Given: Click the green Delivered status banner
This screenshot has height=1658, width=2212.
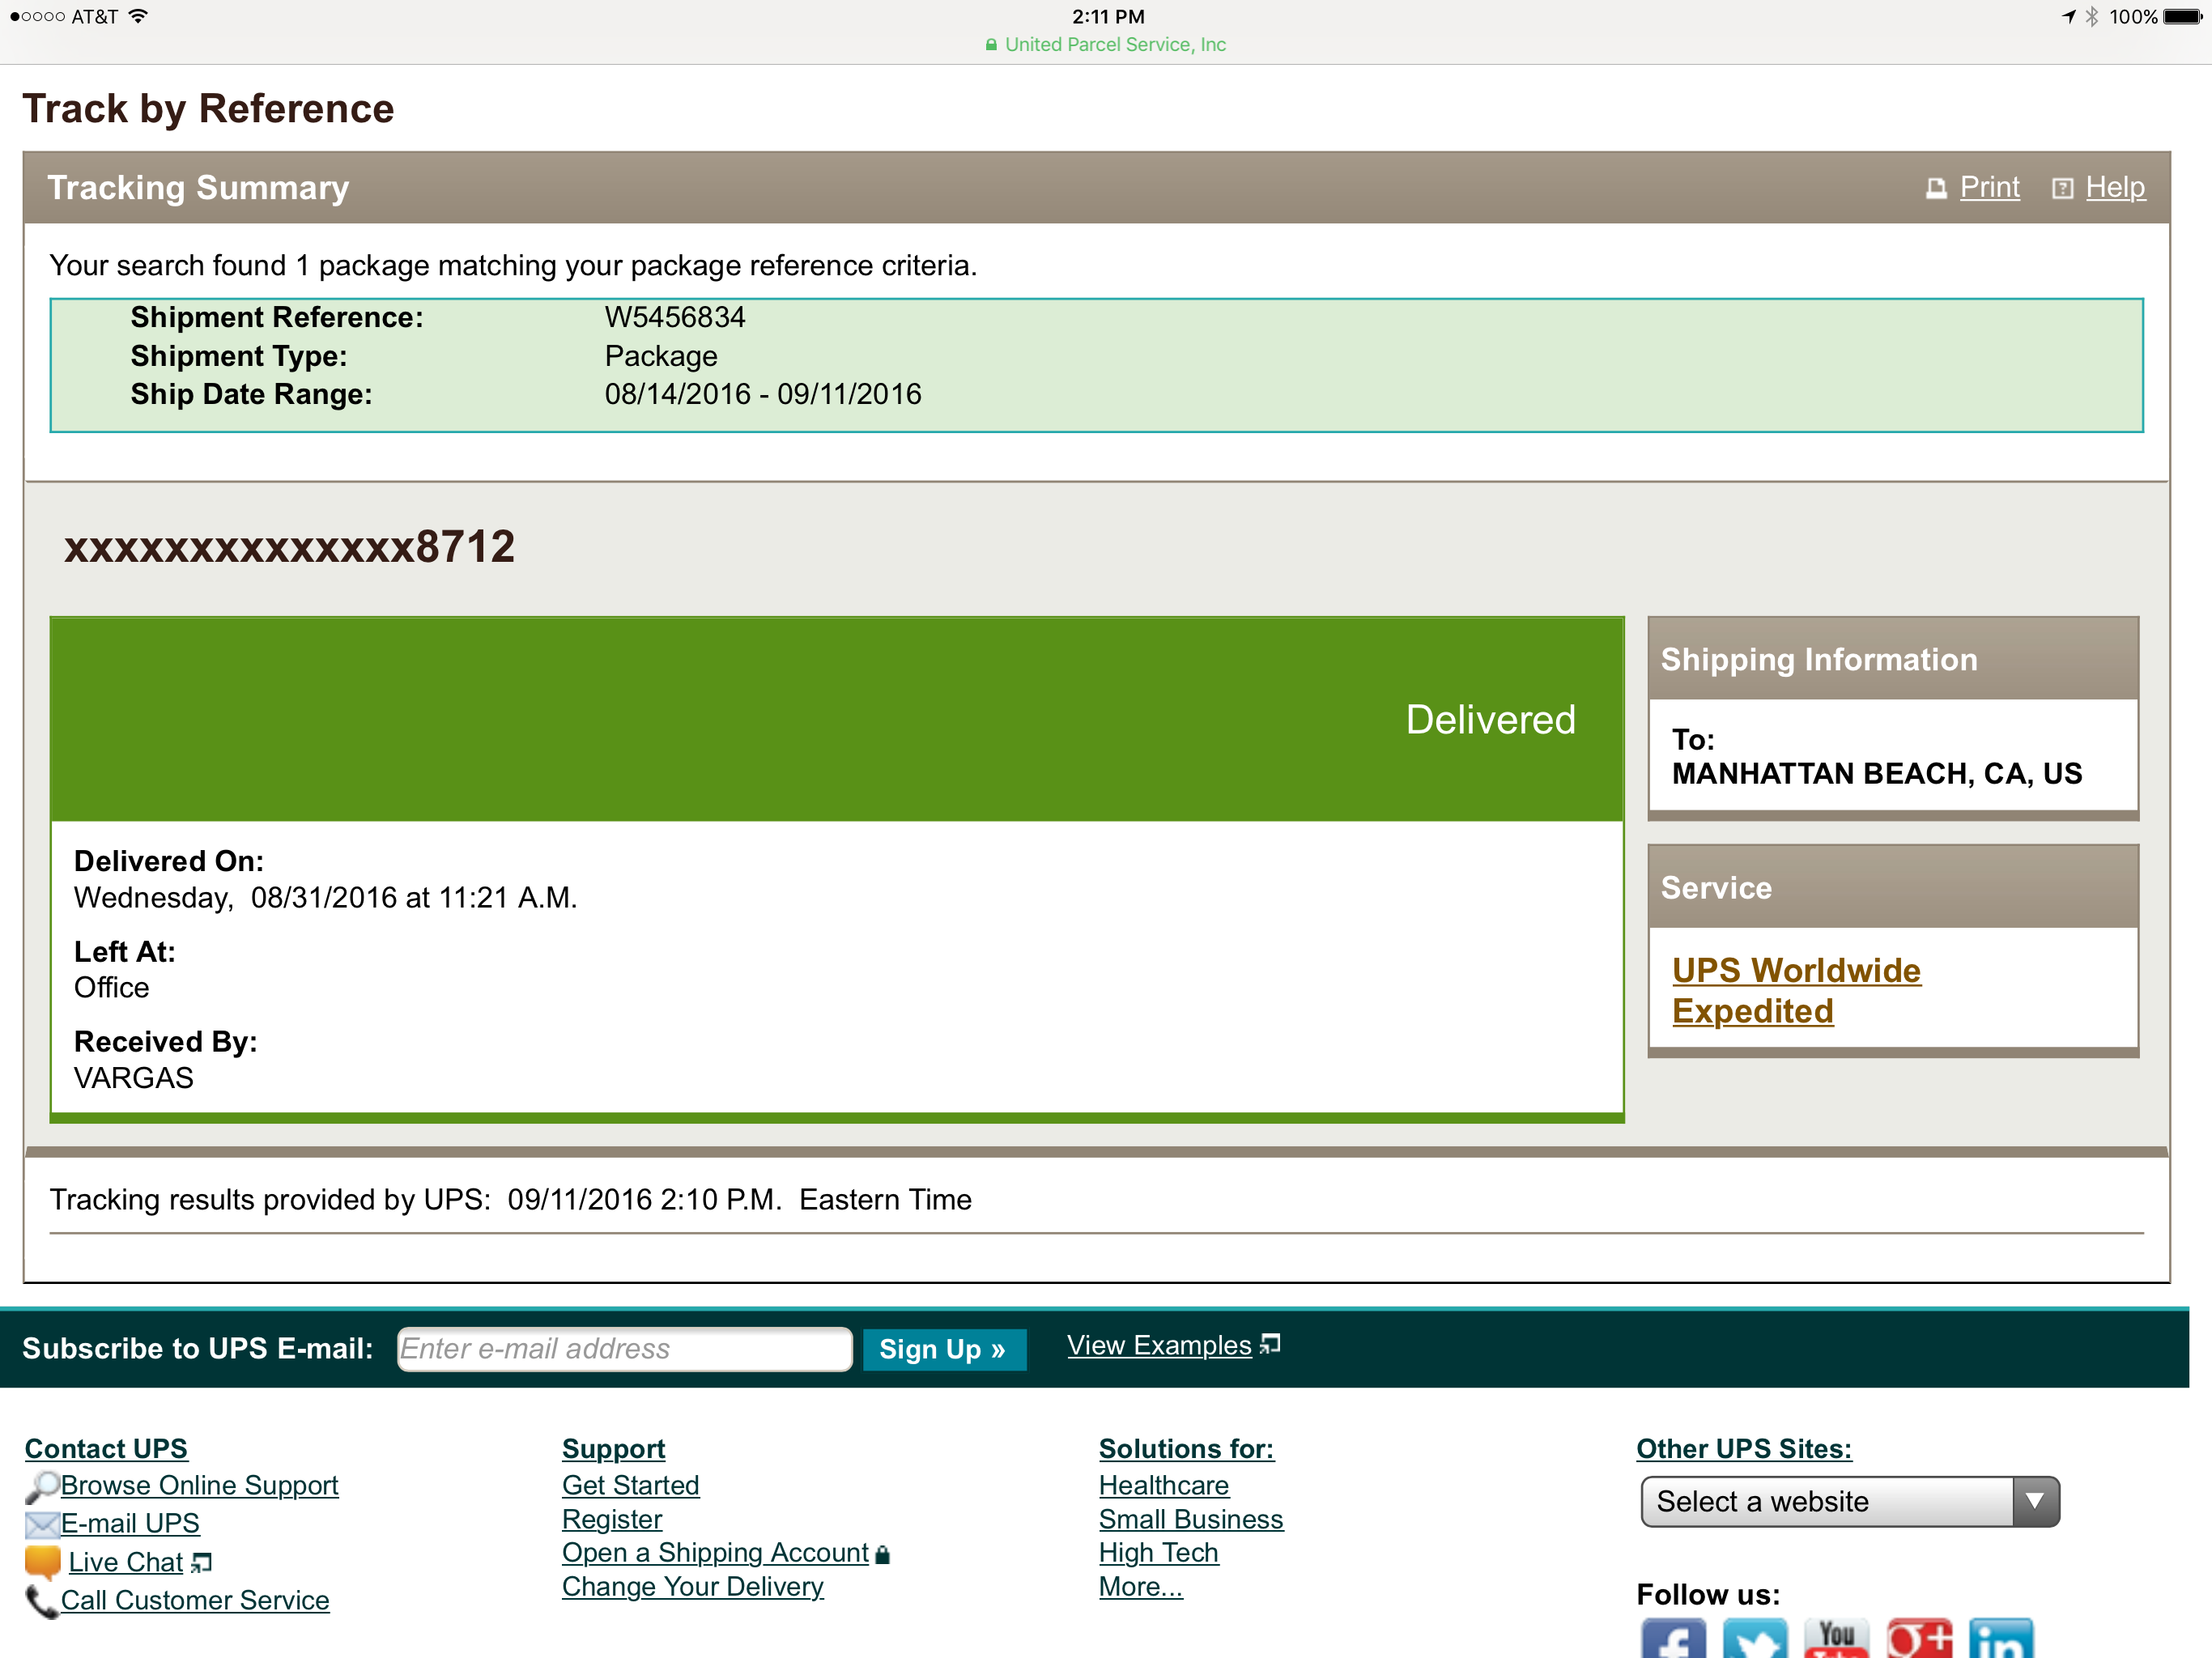Looking at the screenshot, I should tap(837, 720).
